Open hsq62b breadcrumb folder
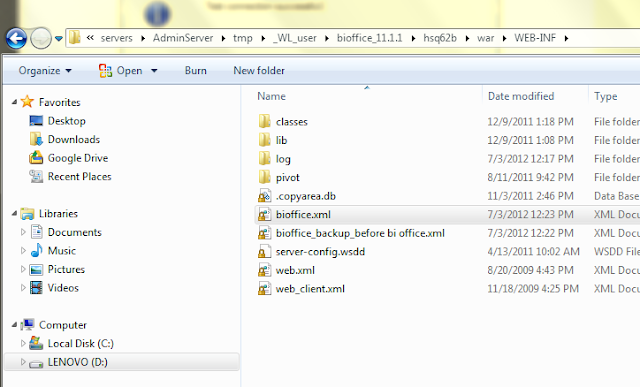This screenshot has height=387, width=640. click(x=440, y=38)
